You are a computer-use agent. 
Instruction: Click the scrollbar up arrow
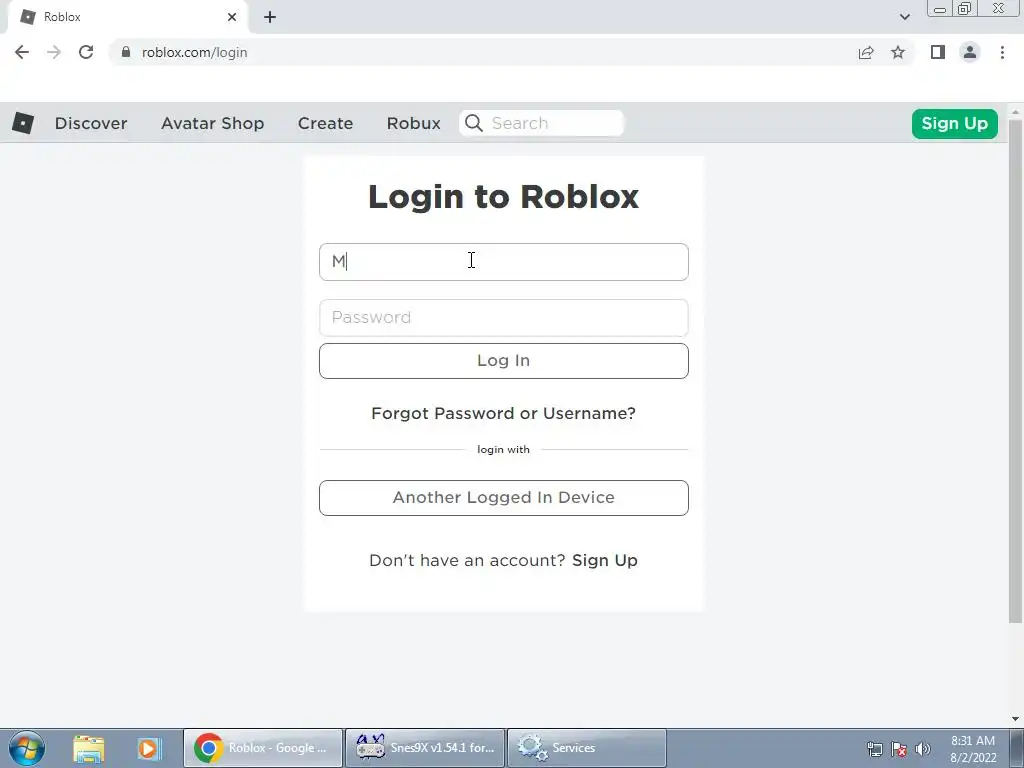pos(1016,112)
